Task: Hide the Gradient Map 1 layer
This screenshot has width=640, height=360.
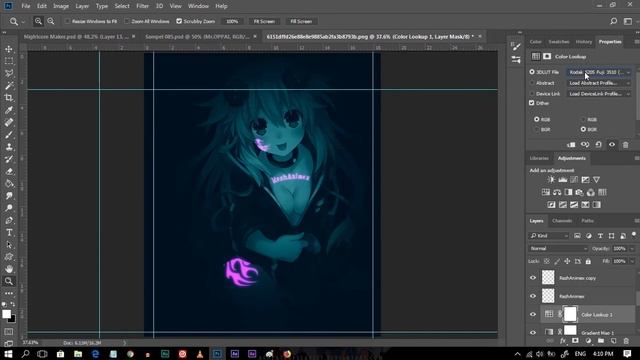Action: coord(533,332)
